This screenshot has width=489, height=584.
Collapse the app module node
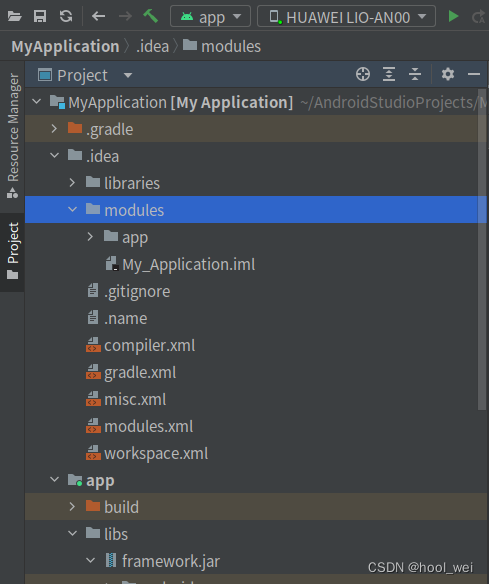(x=55, y=480)
